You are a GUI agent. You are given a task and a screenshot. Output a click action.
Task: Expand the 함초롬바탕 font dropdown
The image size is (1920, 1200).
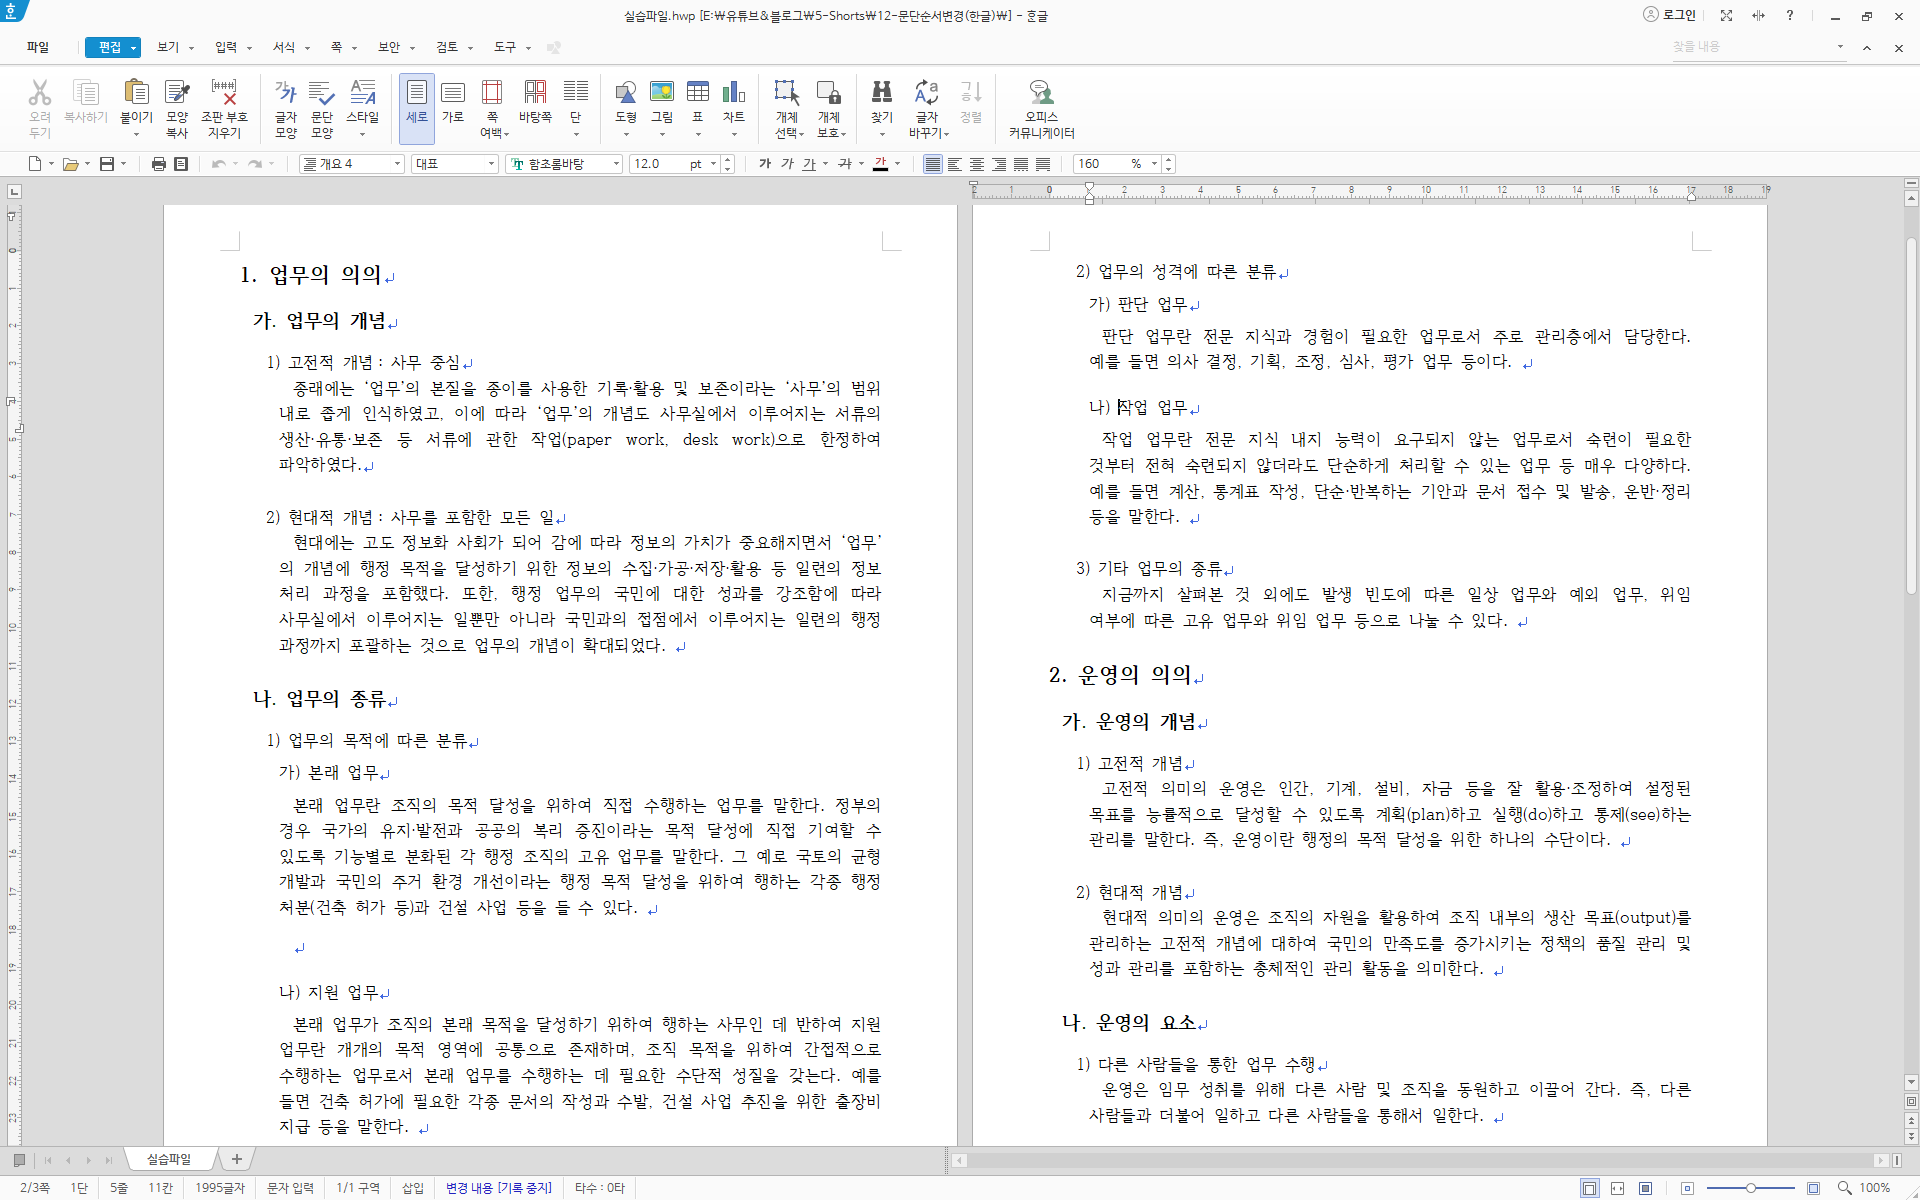(616, 164)
